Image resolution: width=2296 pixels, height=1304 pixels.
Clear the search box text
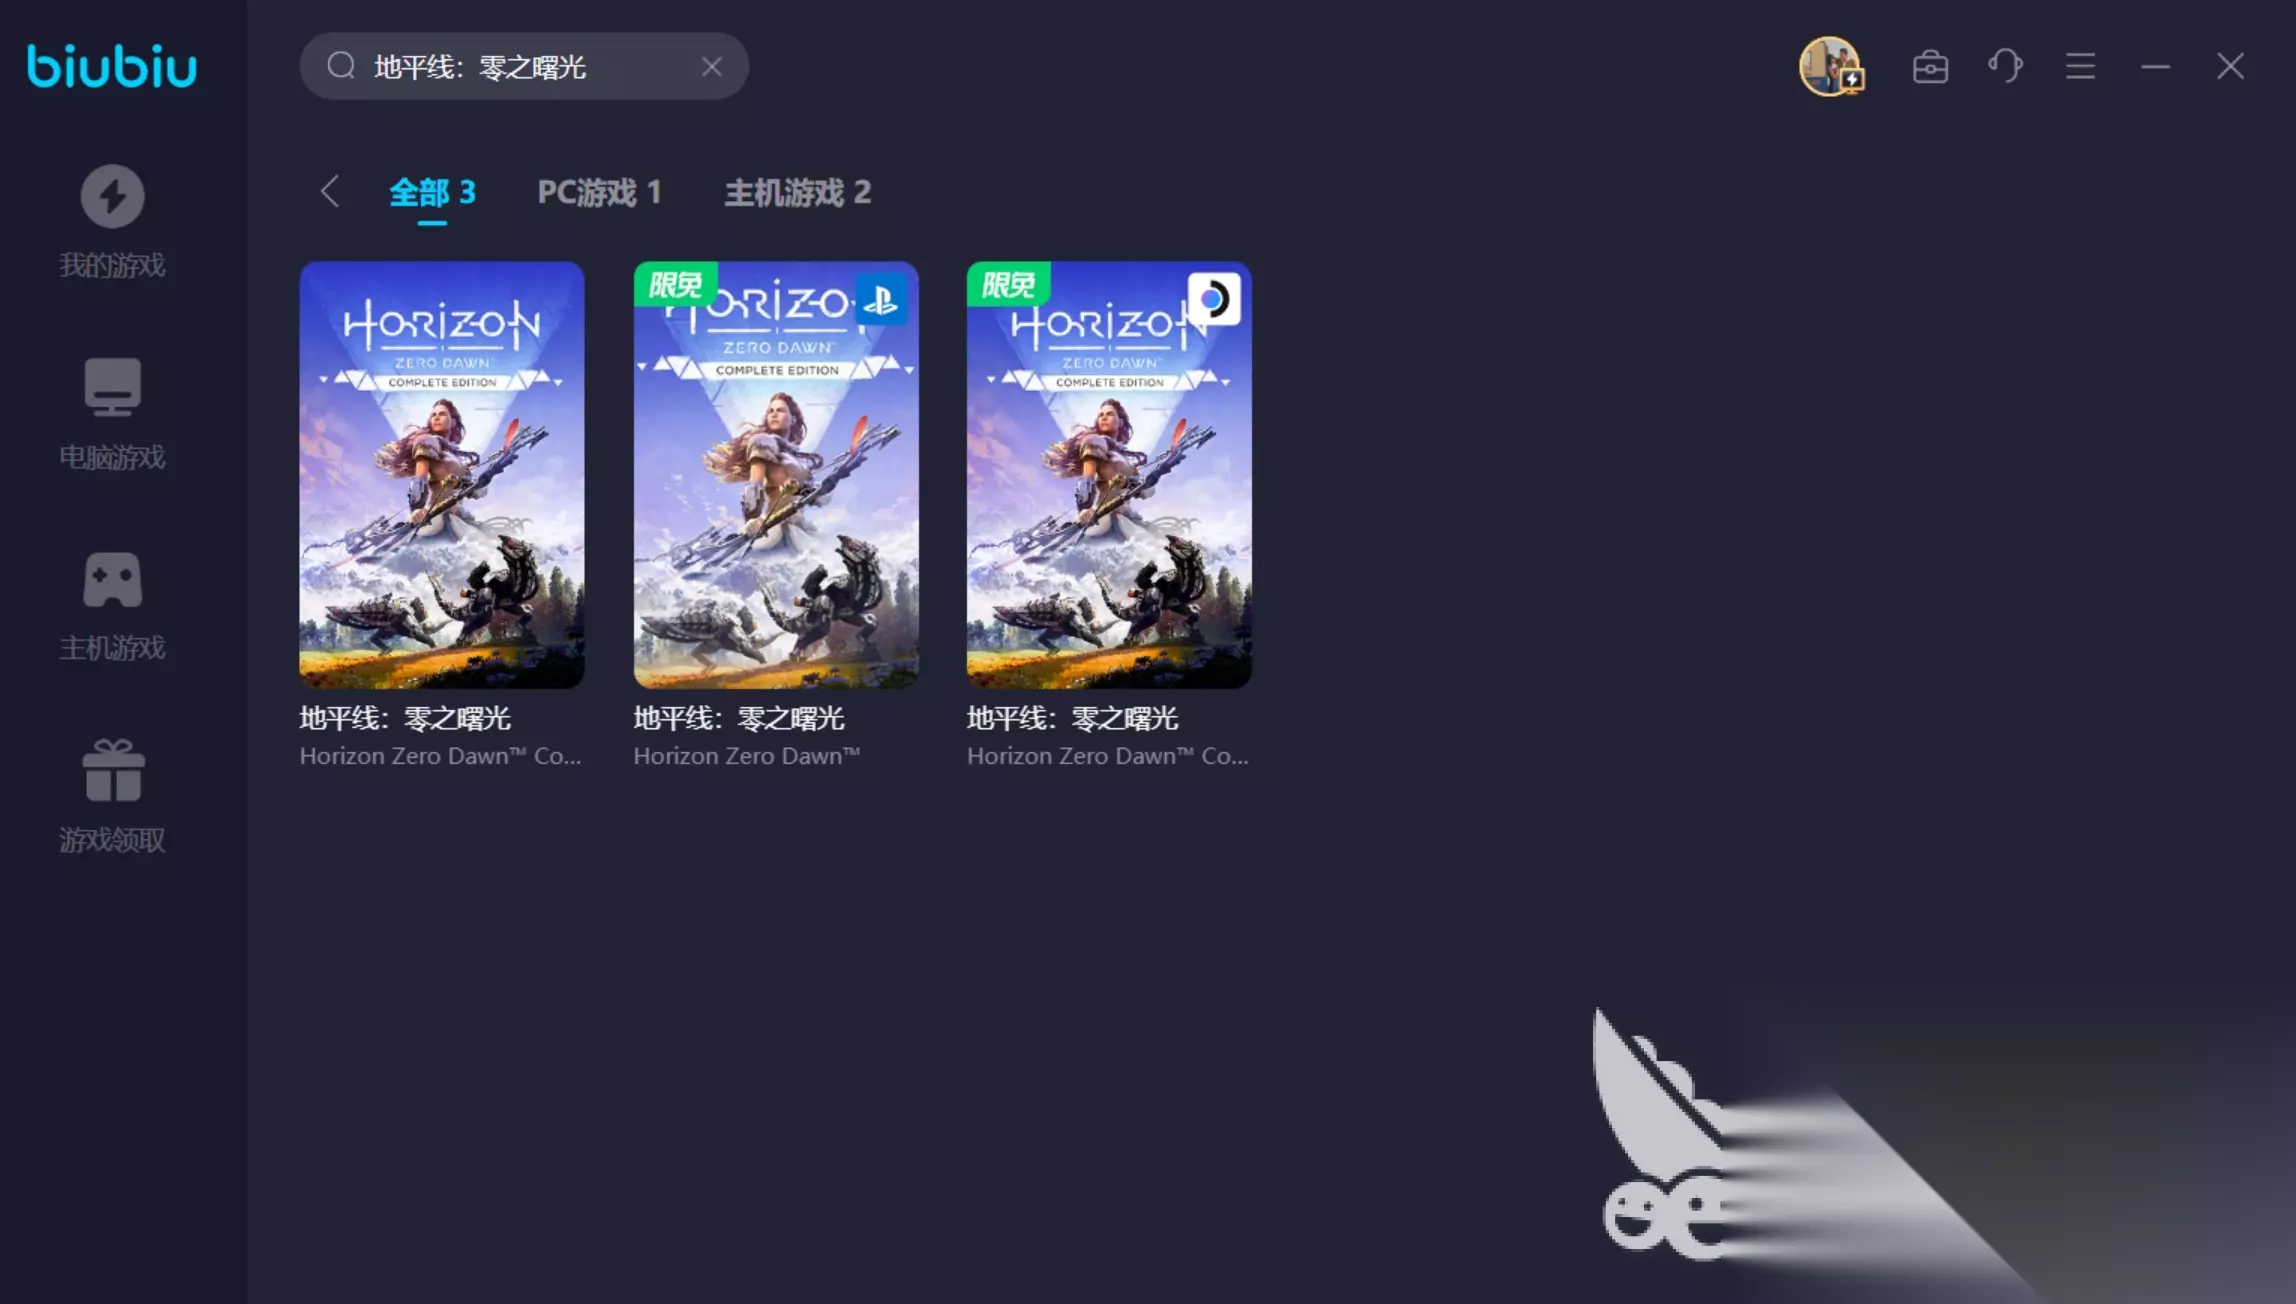[712, 67]
